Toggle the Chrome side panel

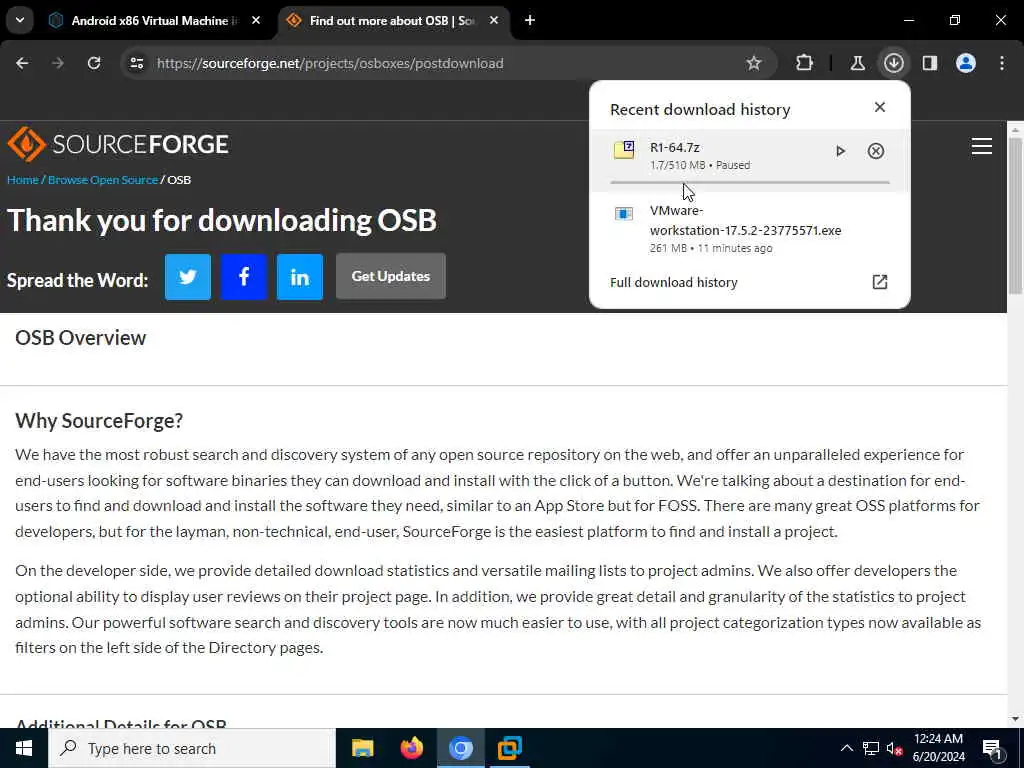click(x=929, y=63)
